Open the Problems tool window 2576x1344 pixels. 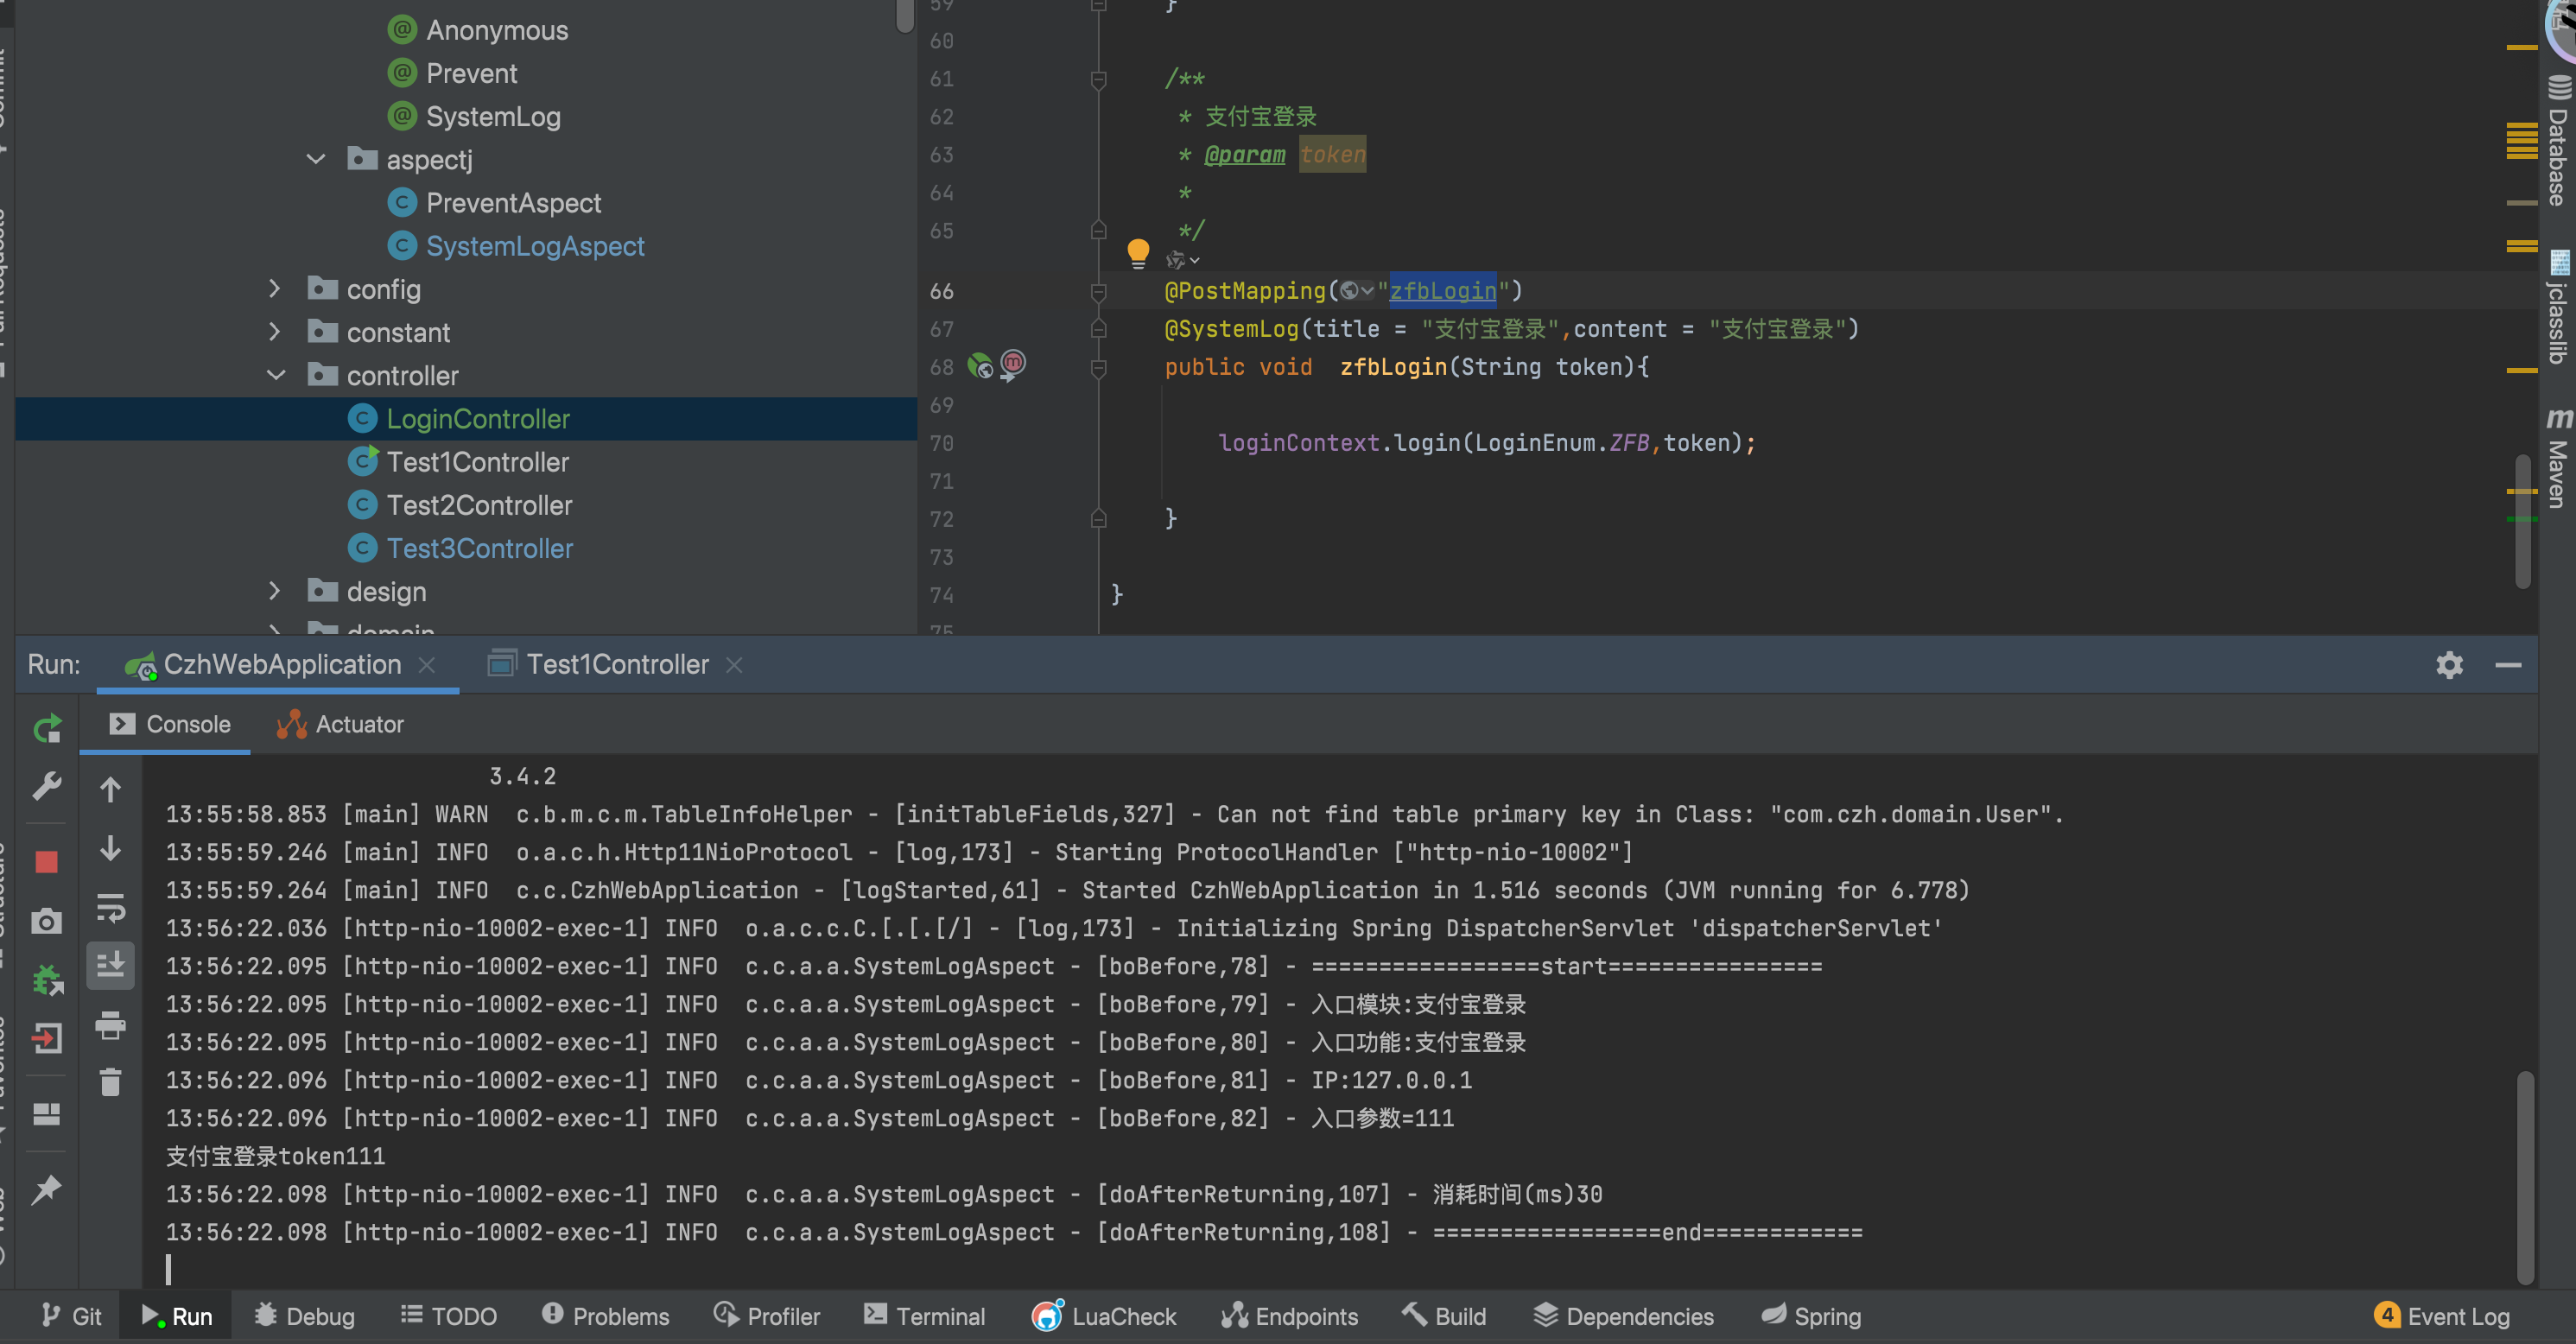[x=605, y=1316]
